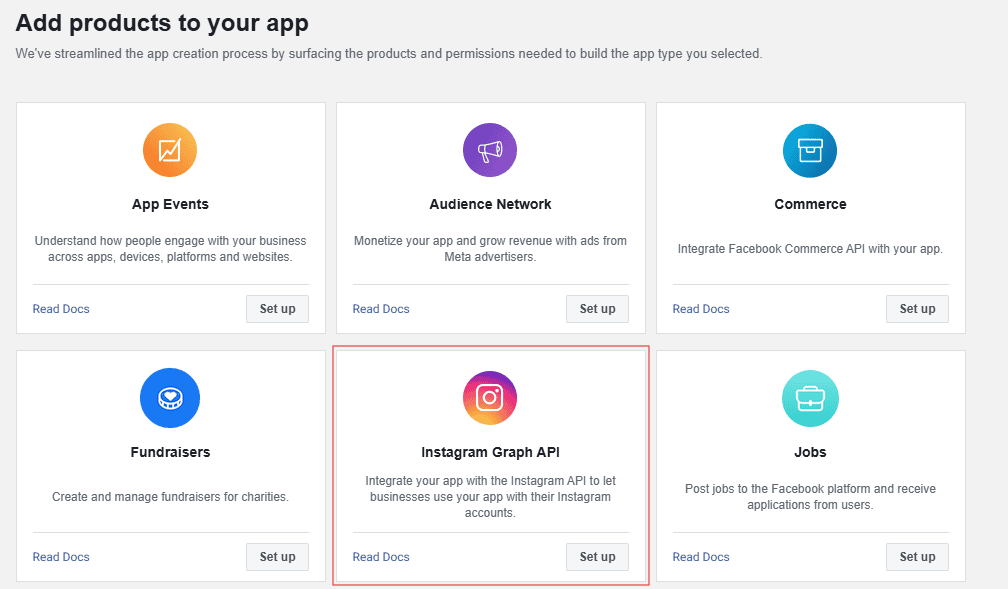Read Docs for Instagram Graph API
The height and width of the screenshot is (589, 1008).
pos(381,557)
